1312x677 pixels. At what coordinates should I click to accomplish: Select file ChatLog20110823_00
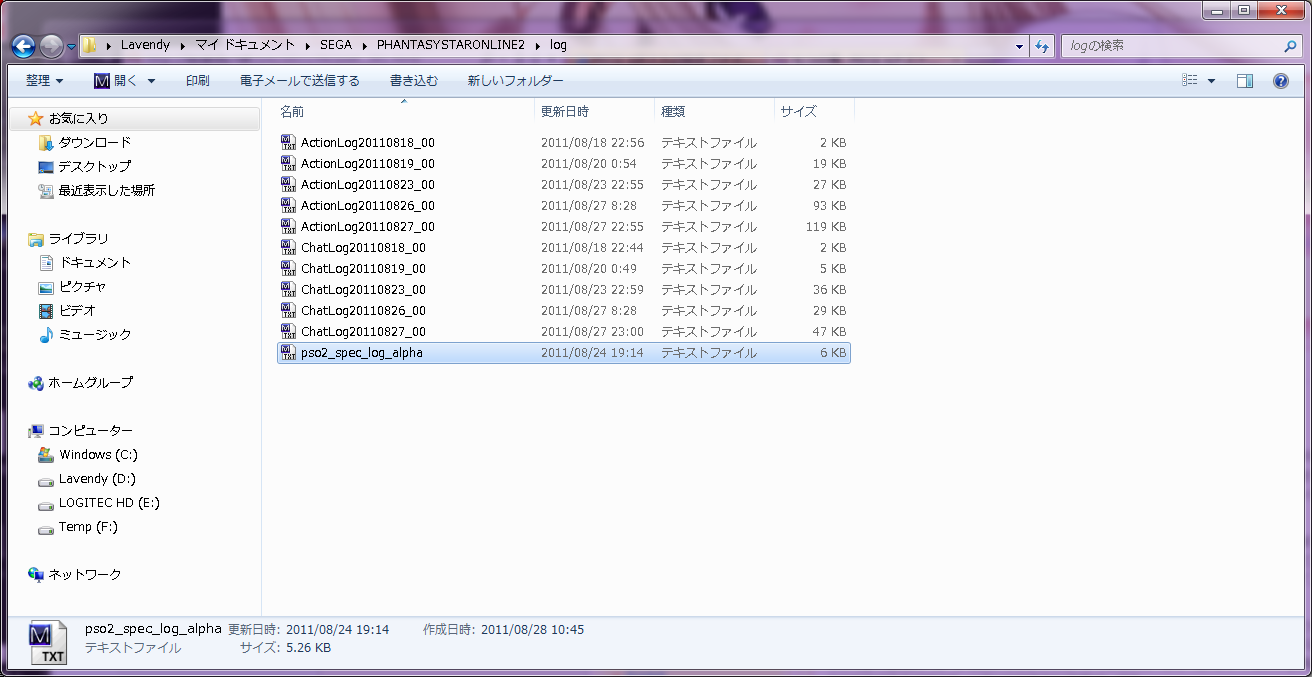point(564,289)
